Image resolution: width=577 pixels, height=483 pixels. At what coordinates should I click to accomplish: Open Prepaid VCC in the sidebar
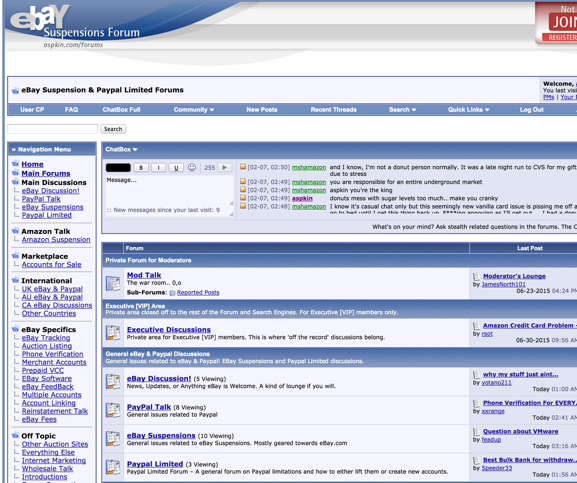(43, 370)
